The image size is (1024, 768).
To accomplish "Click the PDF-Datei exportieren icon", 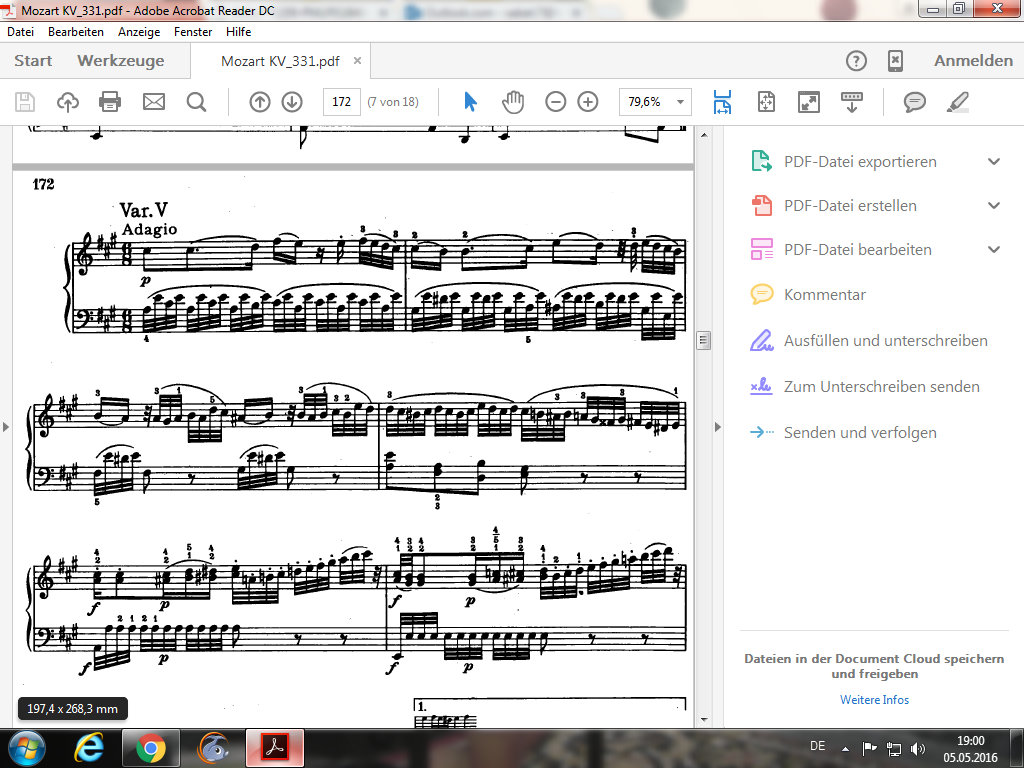I will (x=761, y=161).
